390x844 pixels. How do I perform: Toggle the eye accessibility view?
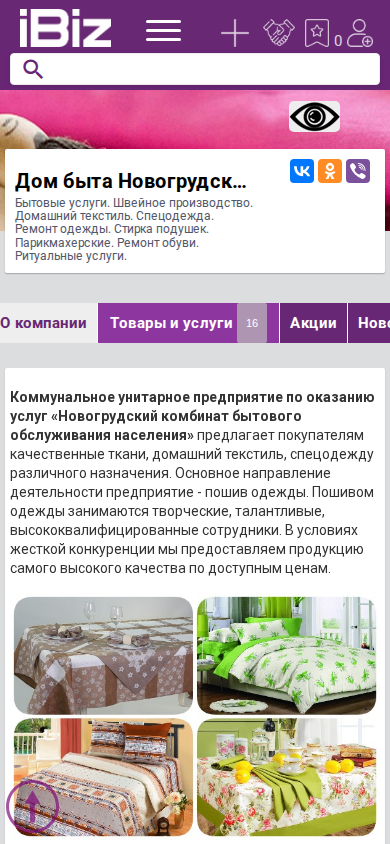point(314,116)
